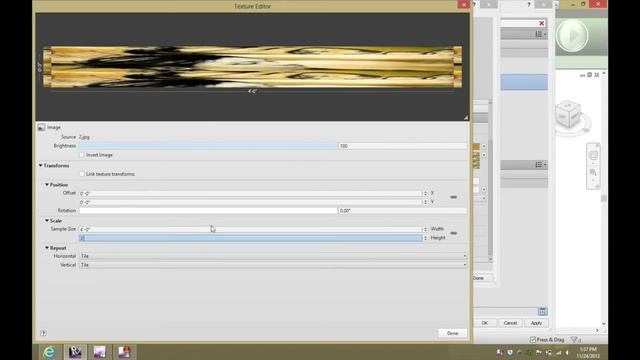Open the upper list view options icon

(x=540, y=34)
